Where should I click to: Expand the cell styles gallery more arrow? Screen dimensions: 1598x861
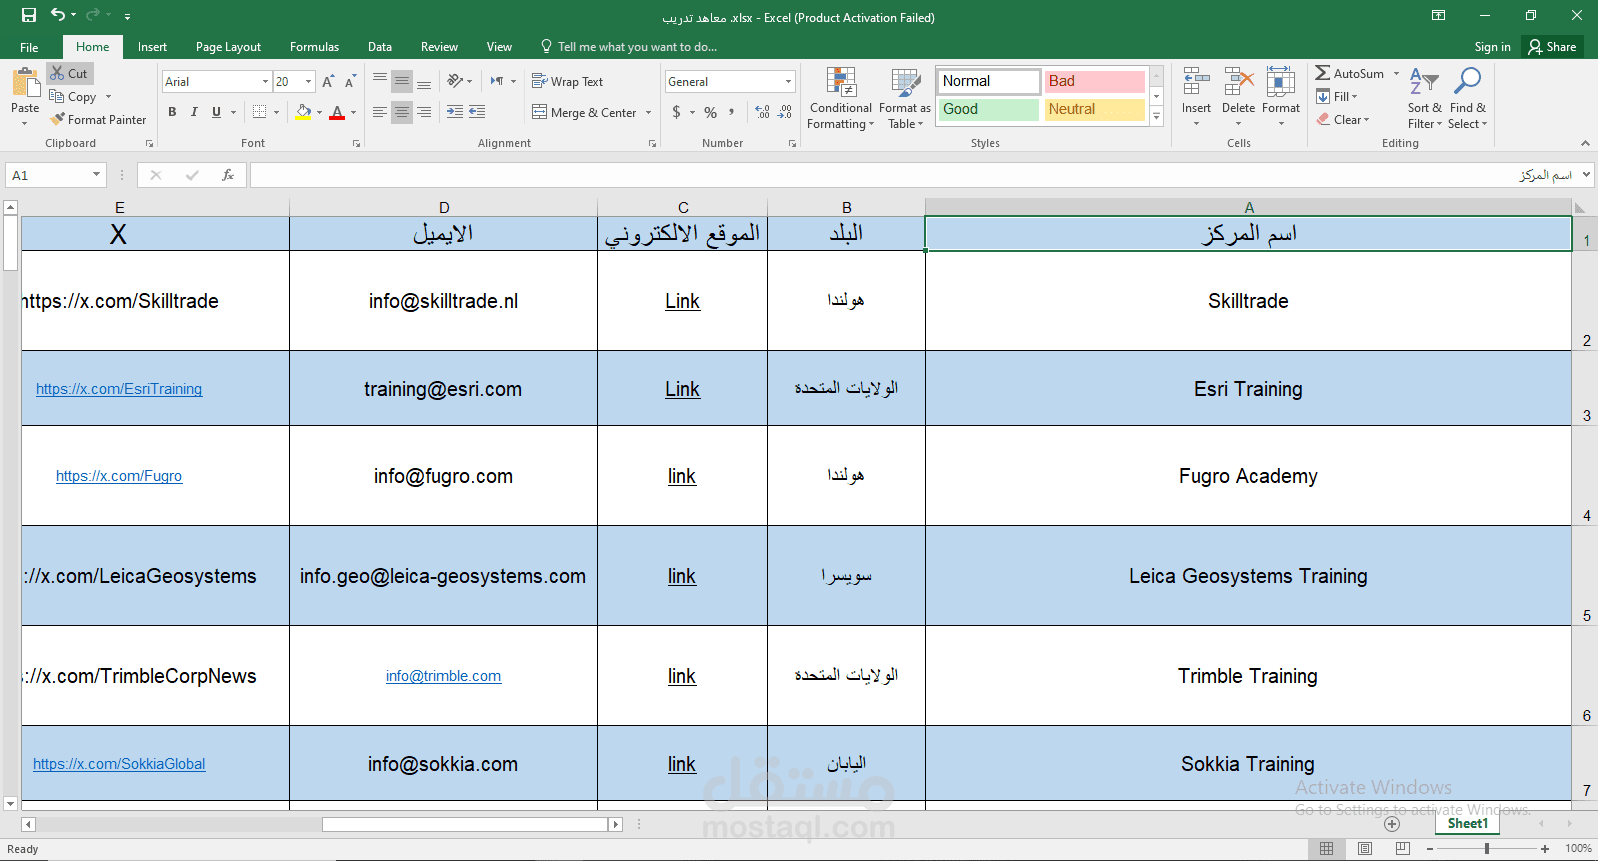(x=1156, y=117)
